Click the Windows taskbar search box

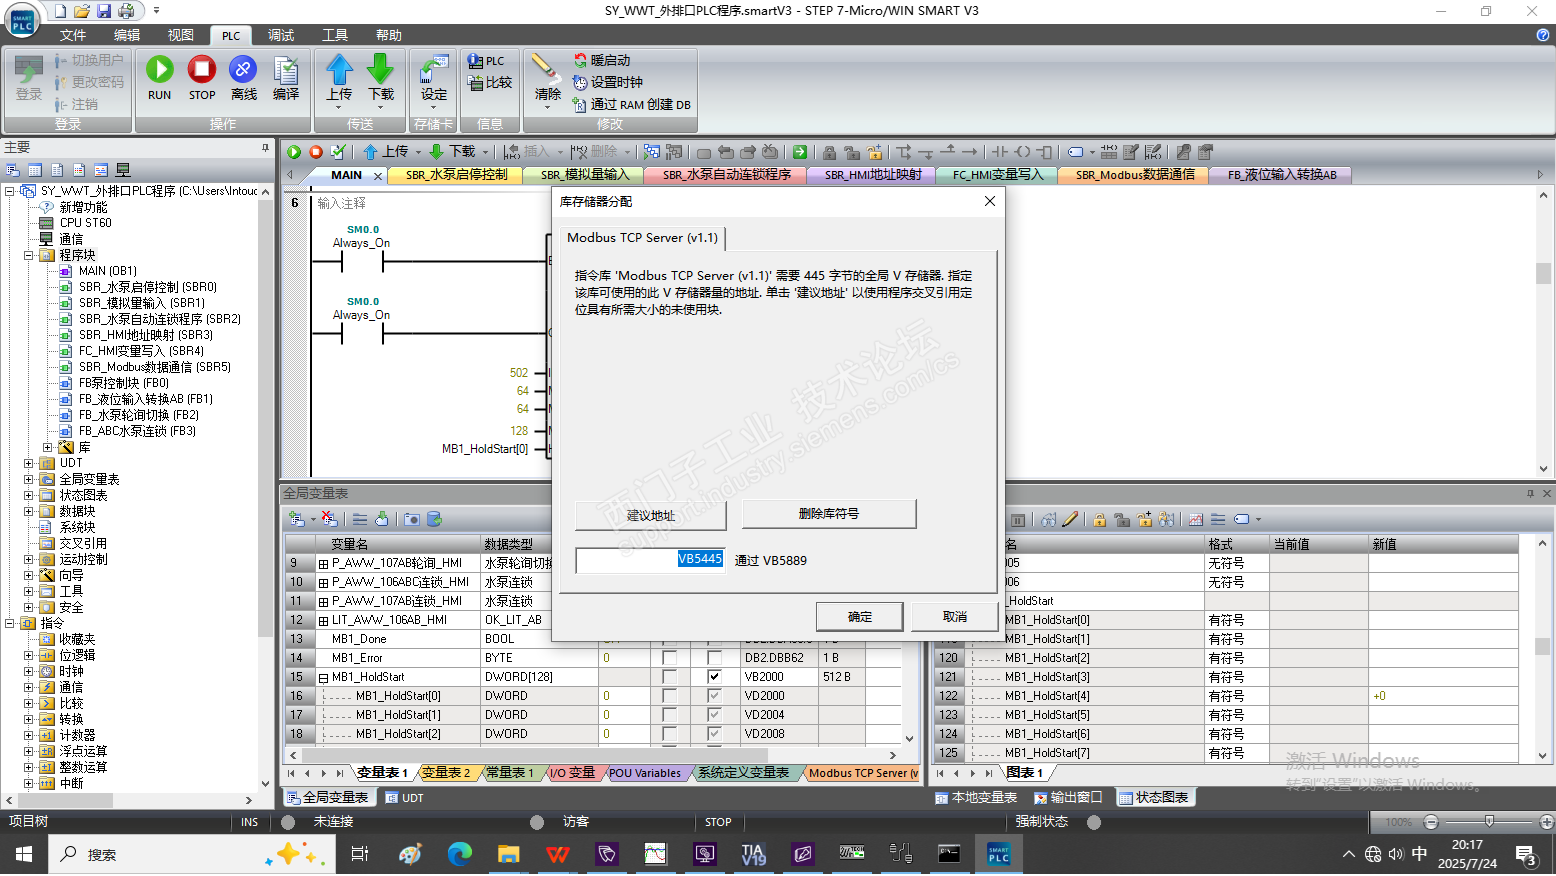tap(191, 854)
